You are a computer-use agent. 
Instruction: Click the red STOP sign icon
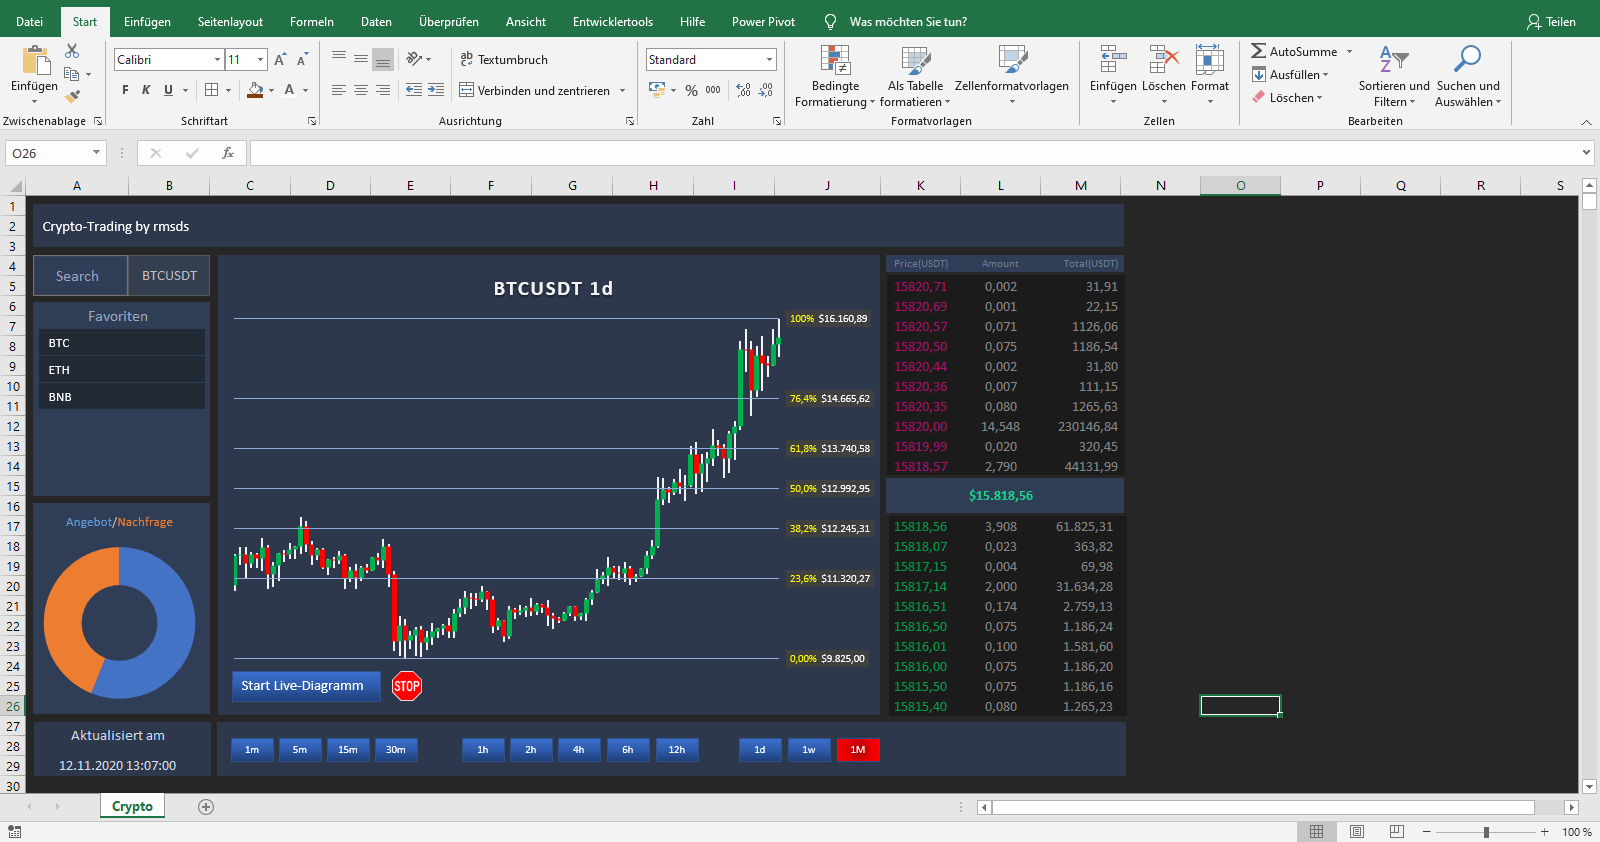point(407,686)
